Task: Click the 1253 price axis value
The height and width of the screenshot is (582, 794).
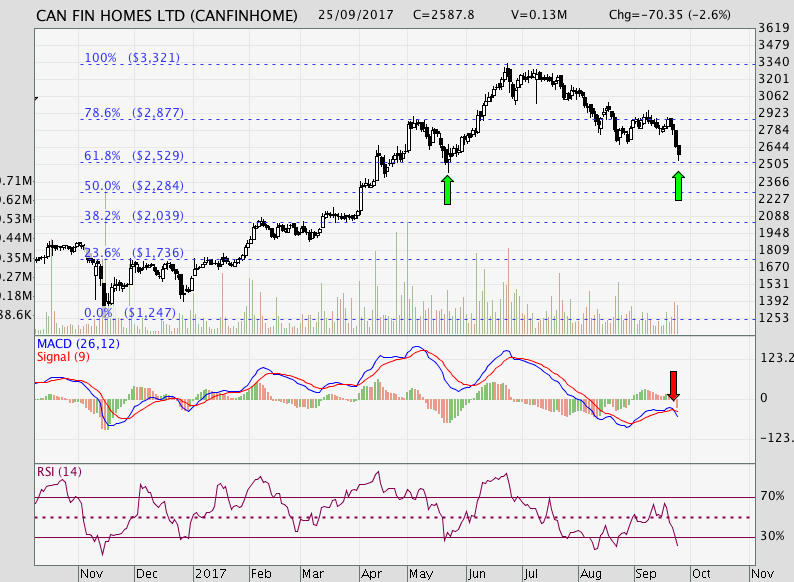Action: click(x=774, y=318)
